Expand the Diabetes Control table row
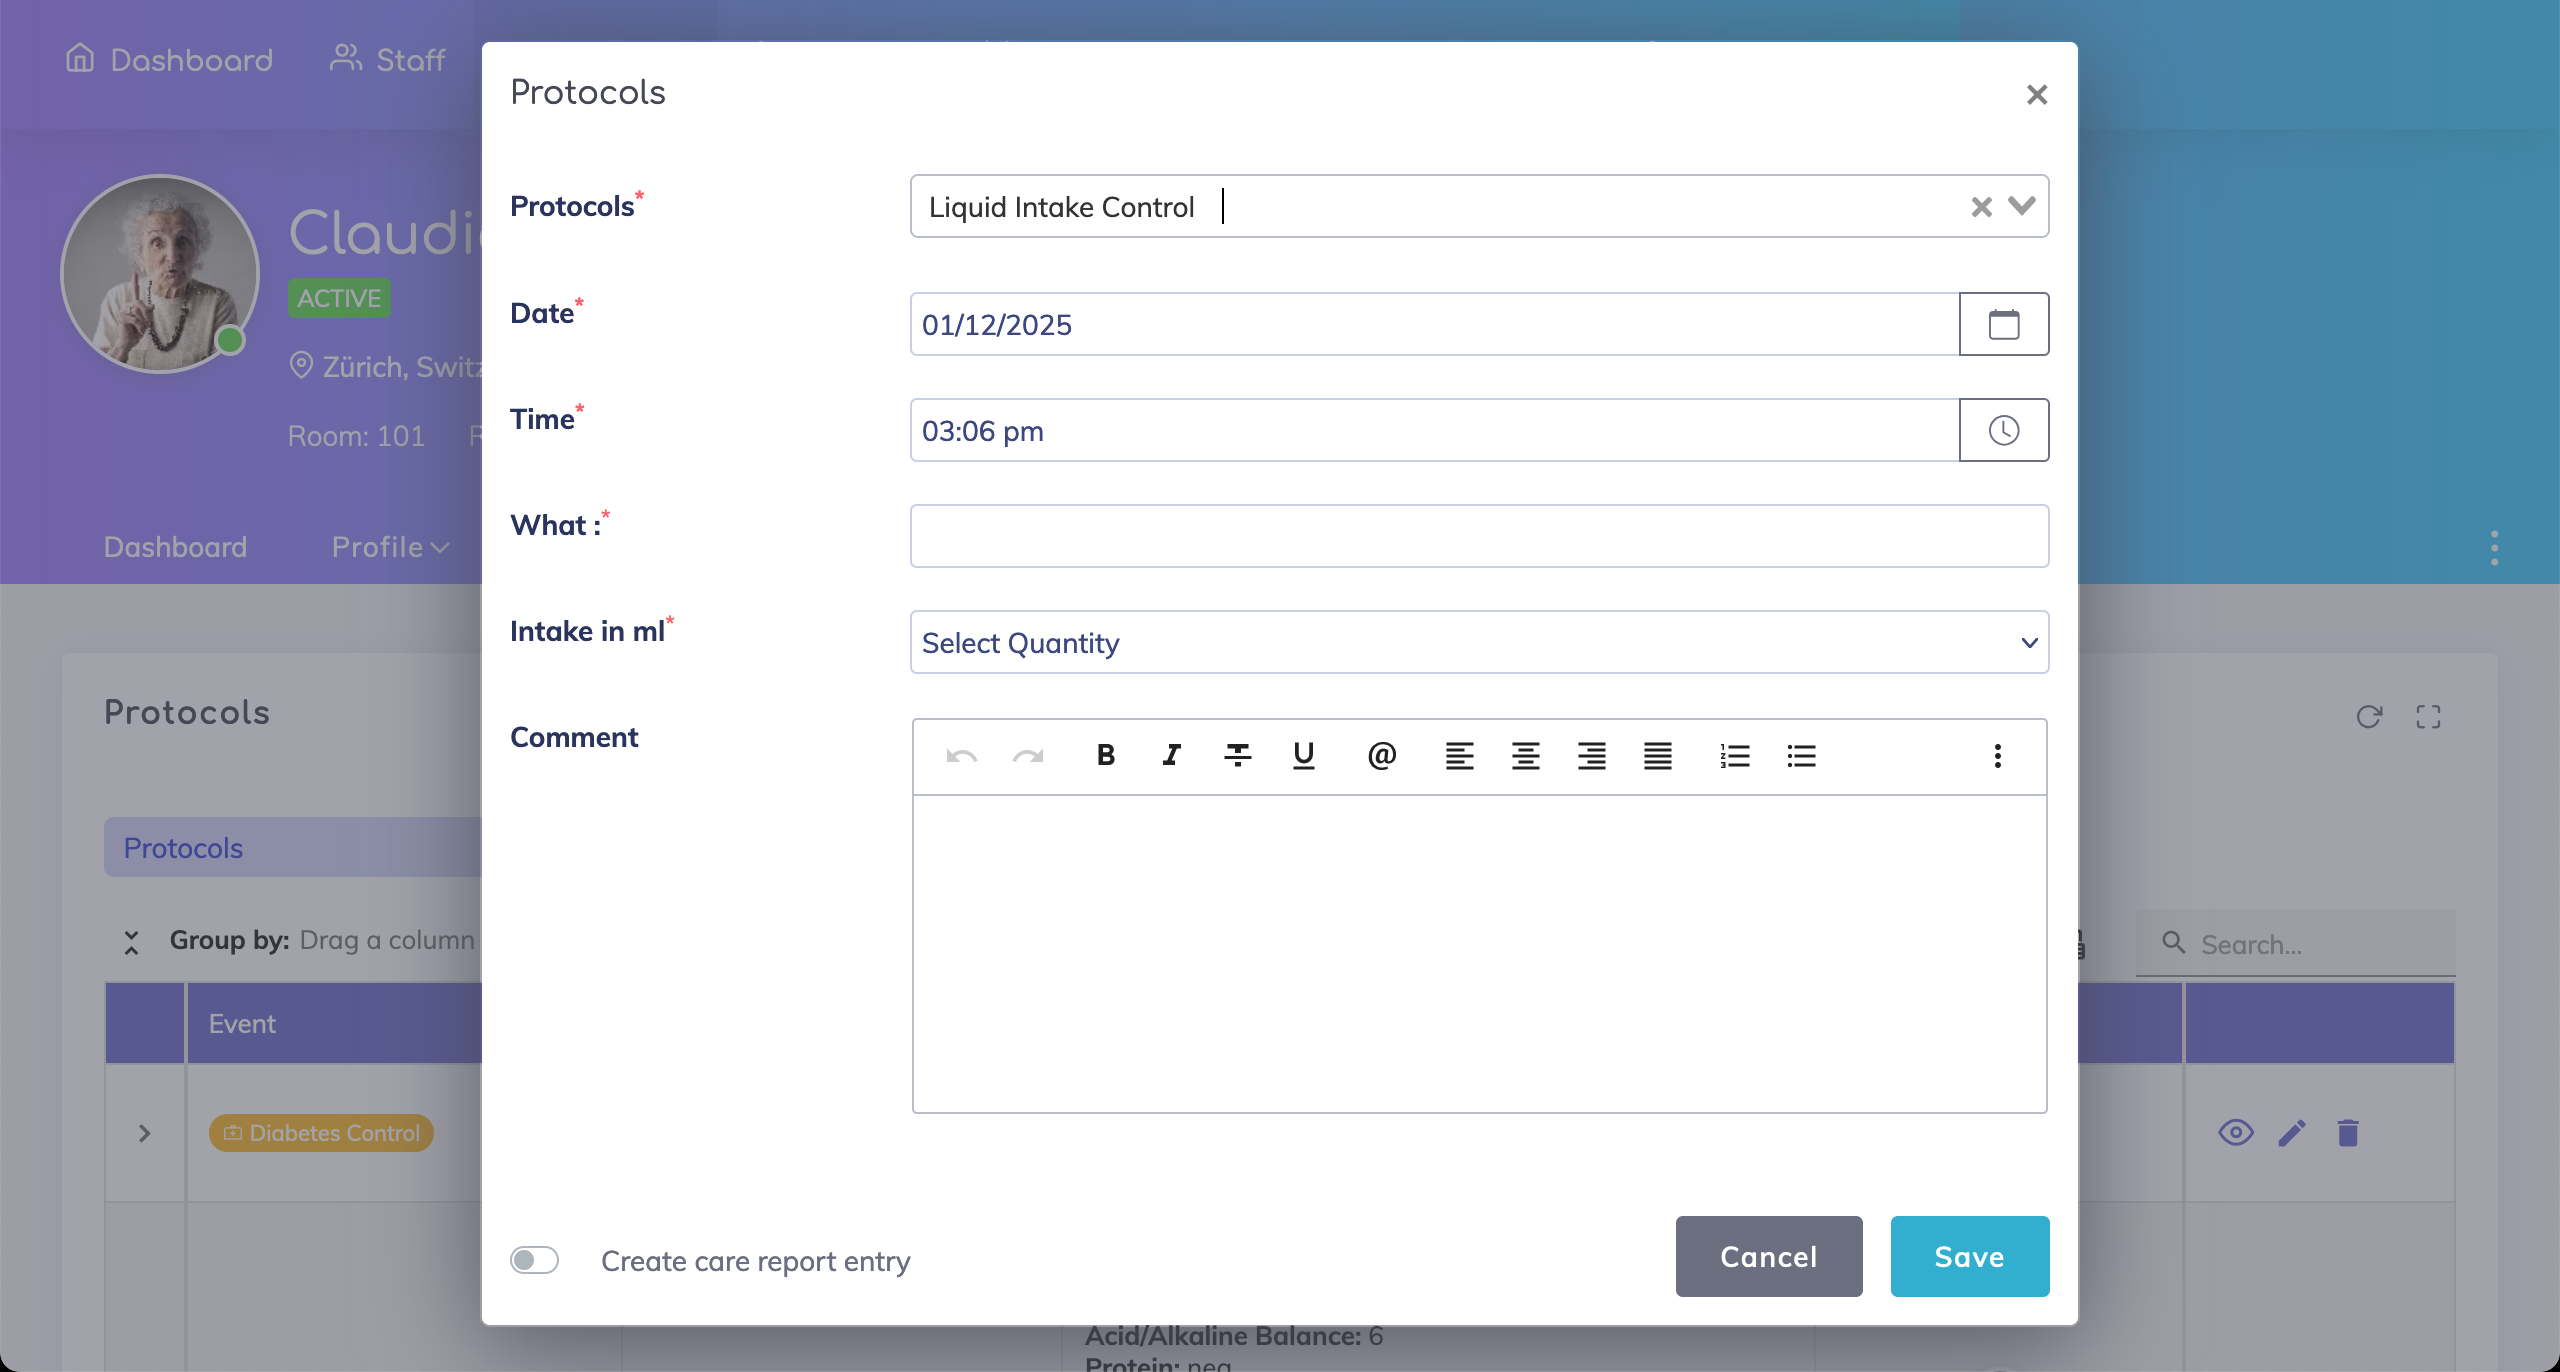This screenshot has width=2560, height=1372. pyautogui.click(x=144, y=1132)
